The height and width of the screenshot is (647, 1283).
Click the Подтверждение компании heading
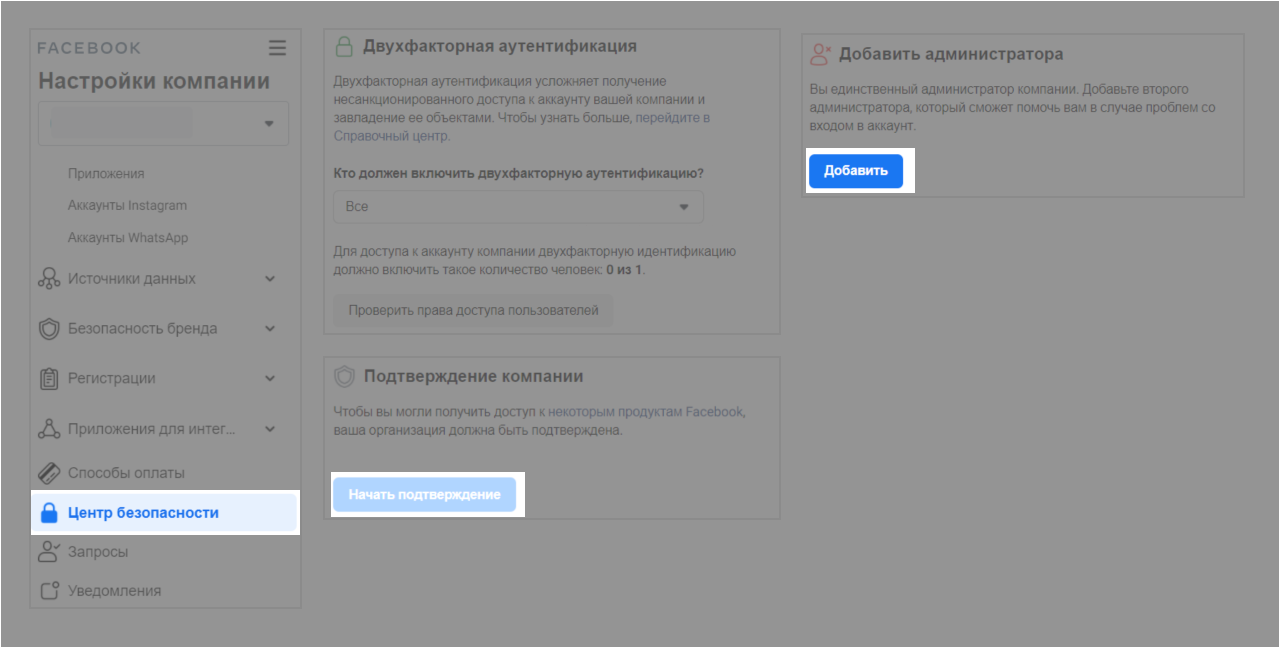[473, 376]
